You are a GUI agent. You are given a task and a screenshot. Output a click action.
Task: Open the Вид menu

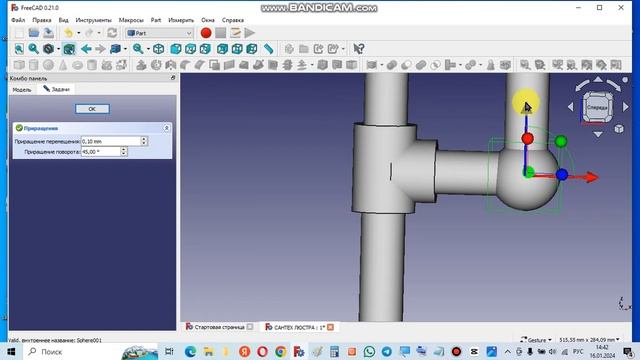[63, 20]
